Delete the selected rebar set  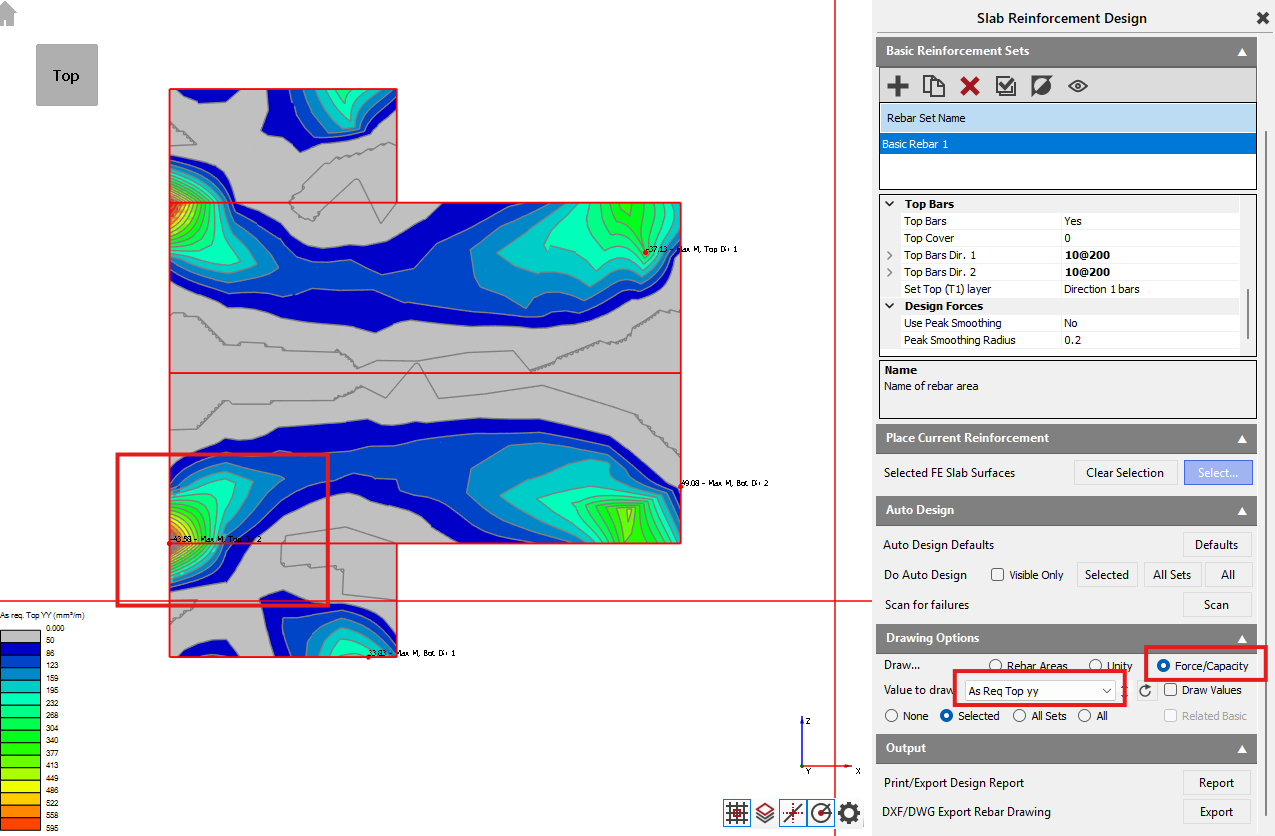[x=969, y=86]
